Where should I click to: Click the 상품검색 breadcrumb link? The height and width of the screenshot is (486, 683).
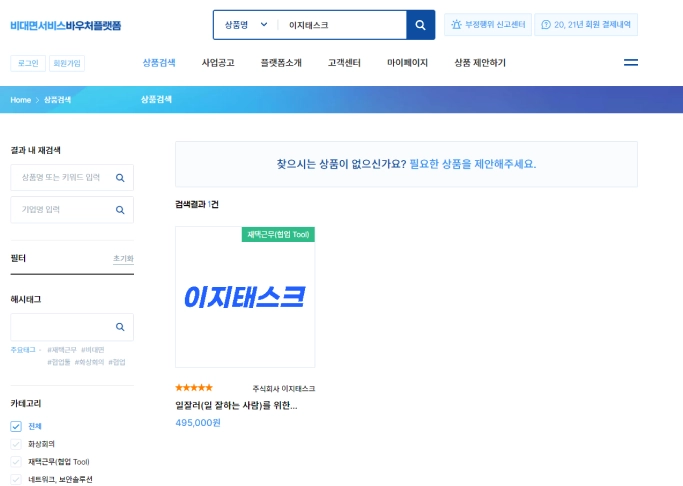point(57,100)
